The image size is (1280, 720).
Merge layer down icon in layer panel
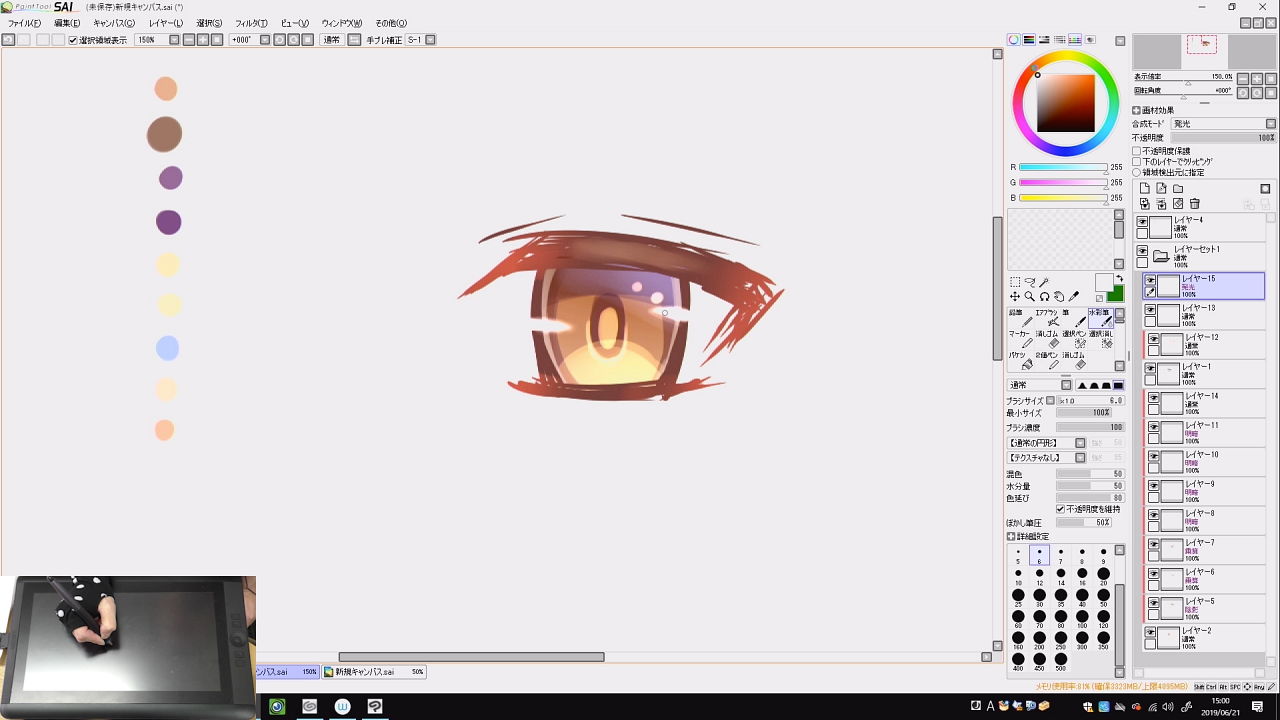(x=1161, y=204)
